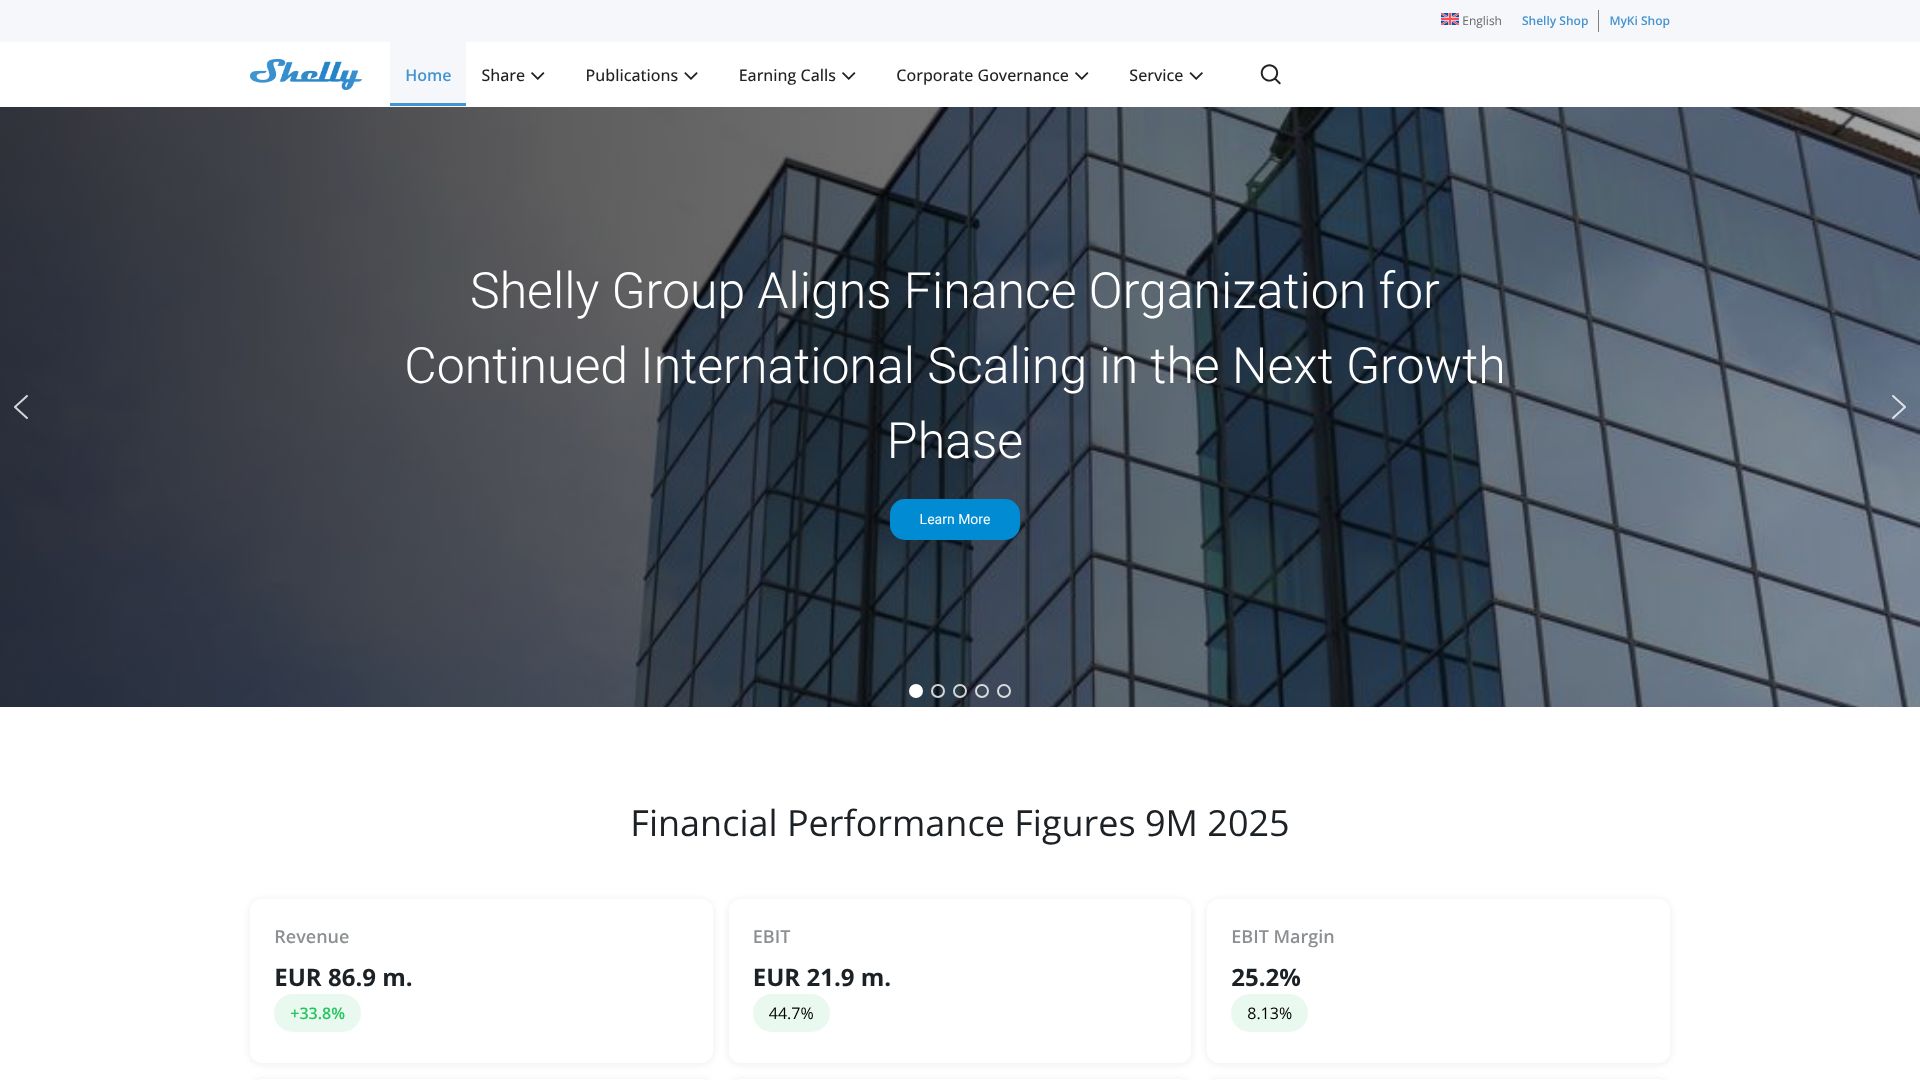Click the English language flag icon
This screenshot has height=1080, width=1920.
pos(1449,19)
